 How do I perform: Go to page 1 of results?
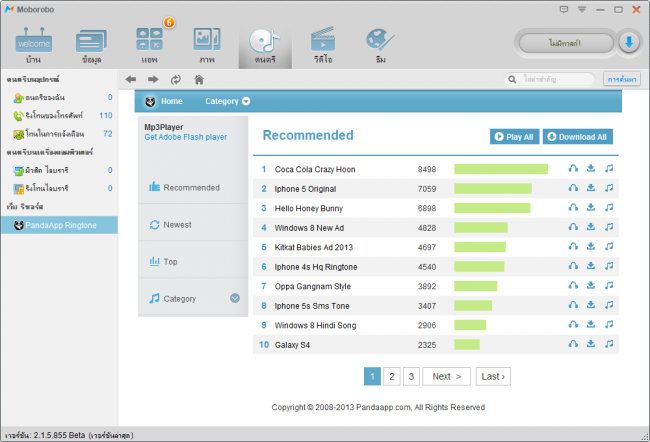point(372,376)
